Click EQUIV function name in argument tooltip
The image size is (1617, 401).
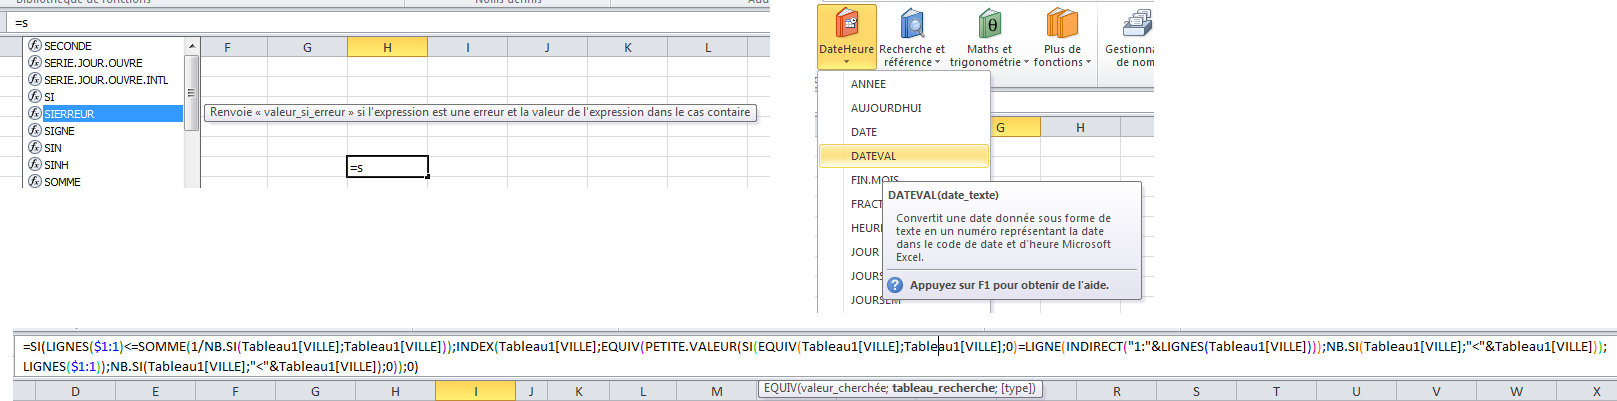[x=780, y=388]
